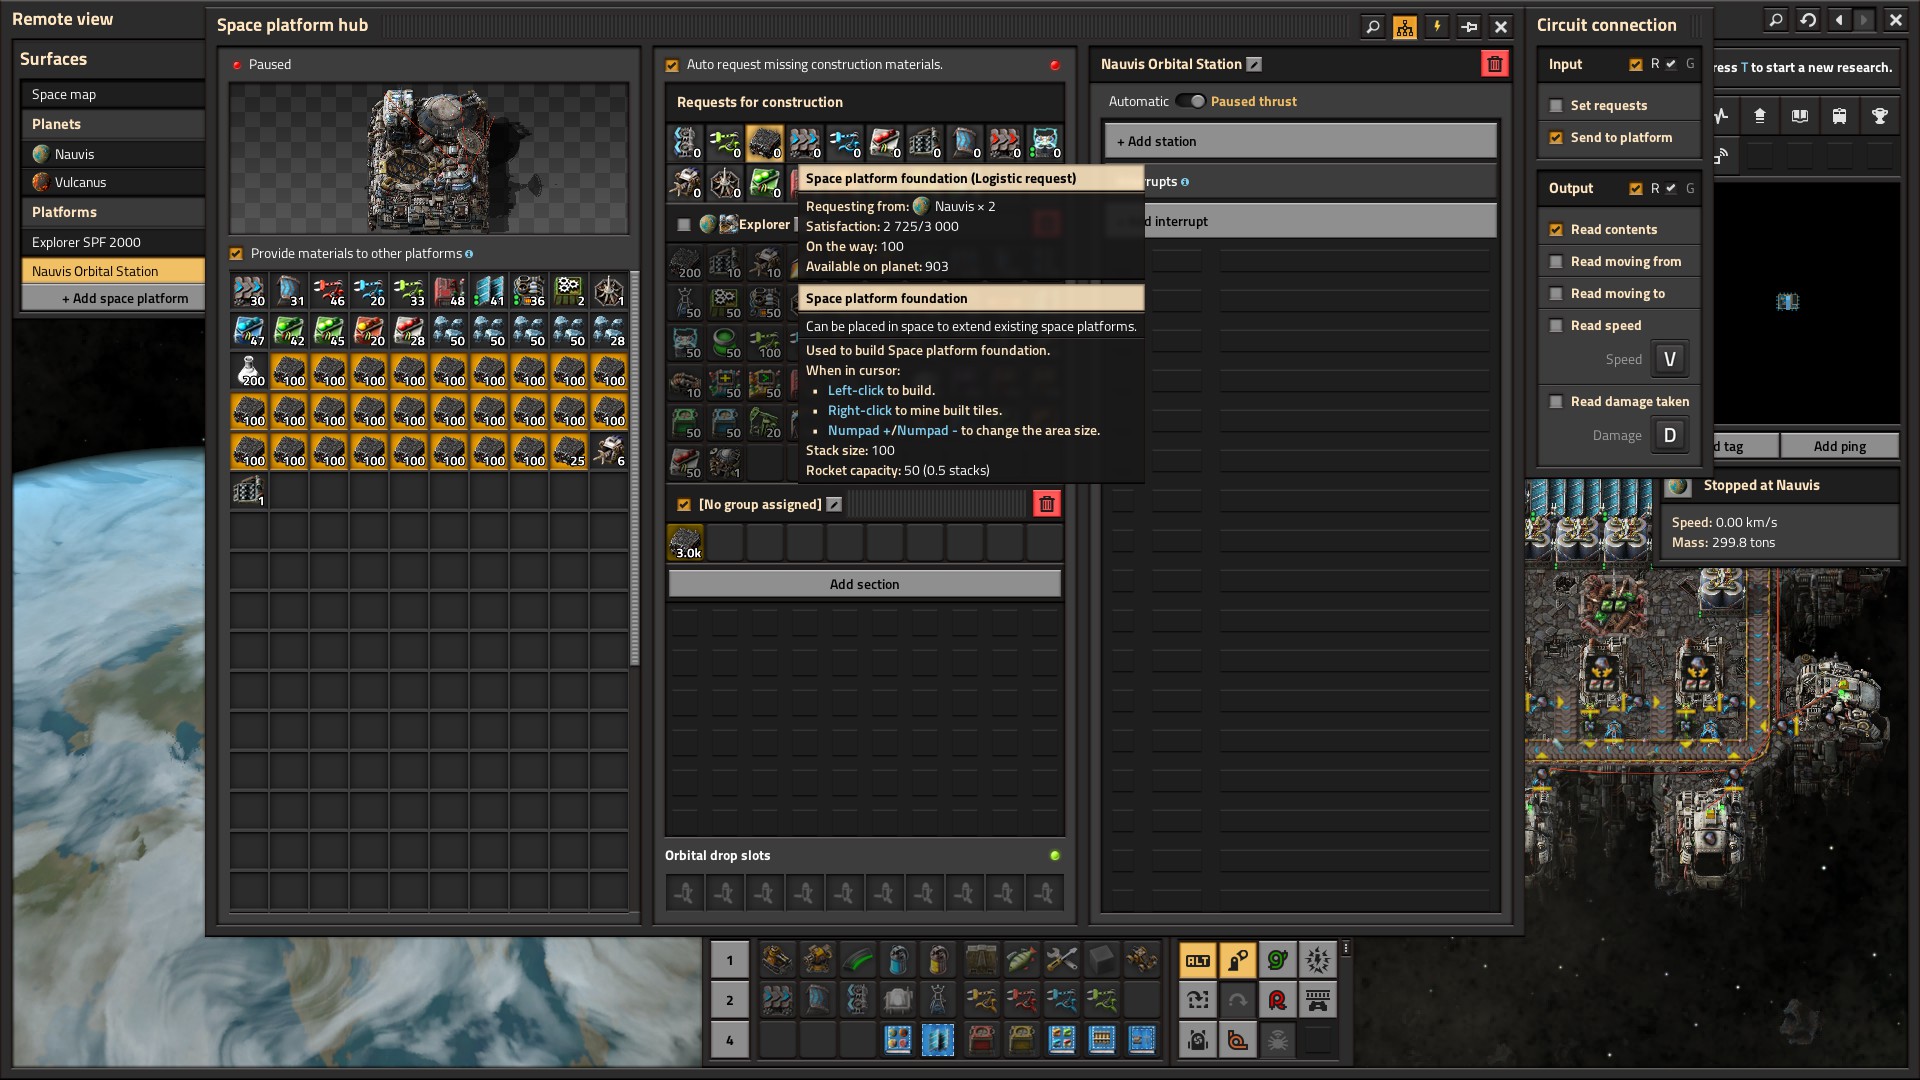Select the green inserter in quickbar row 2
This screenshot has width=1920, height=1080.
pos(1101,1000)
